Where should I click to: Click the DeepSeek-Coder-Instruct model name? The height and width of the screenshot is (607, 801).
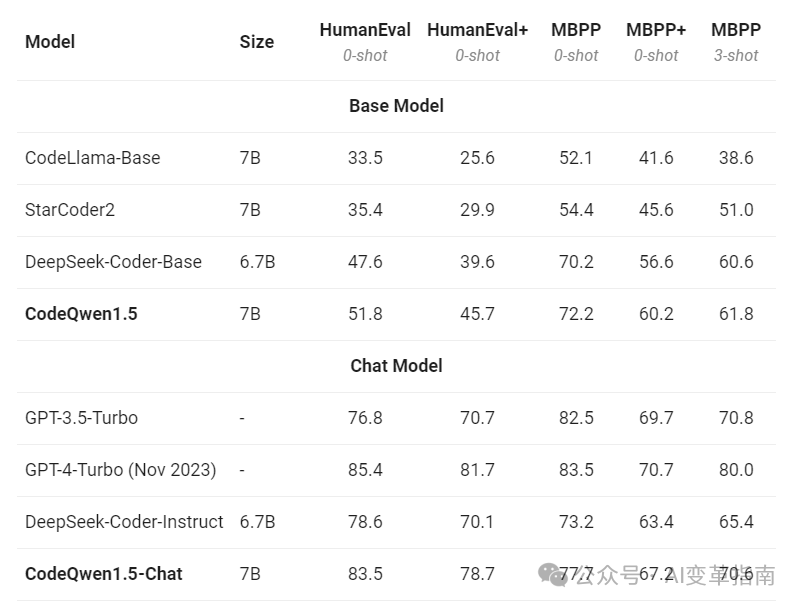coord(124,522)
